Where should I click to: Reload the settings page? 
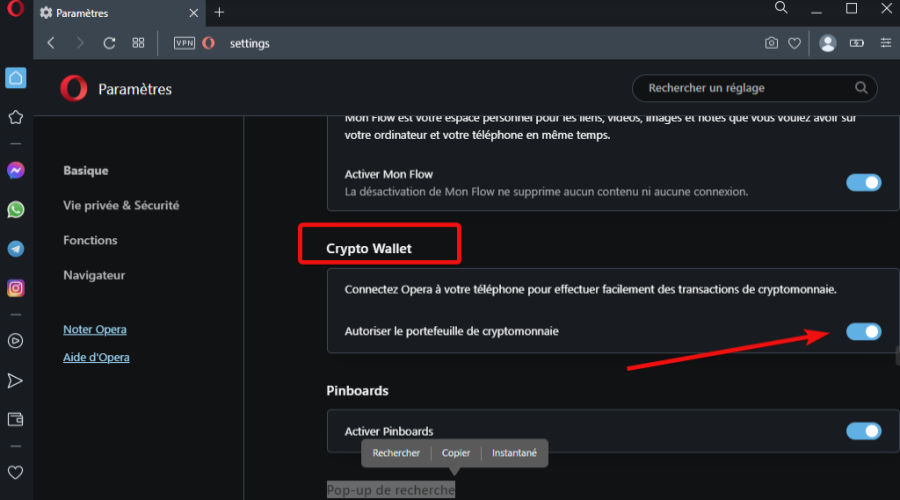point(109,43)
